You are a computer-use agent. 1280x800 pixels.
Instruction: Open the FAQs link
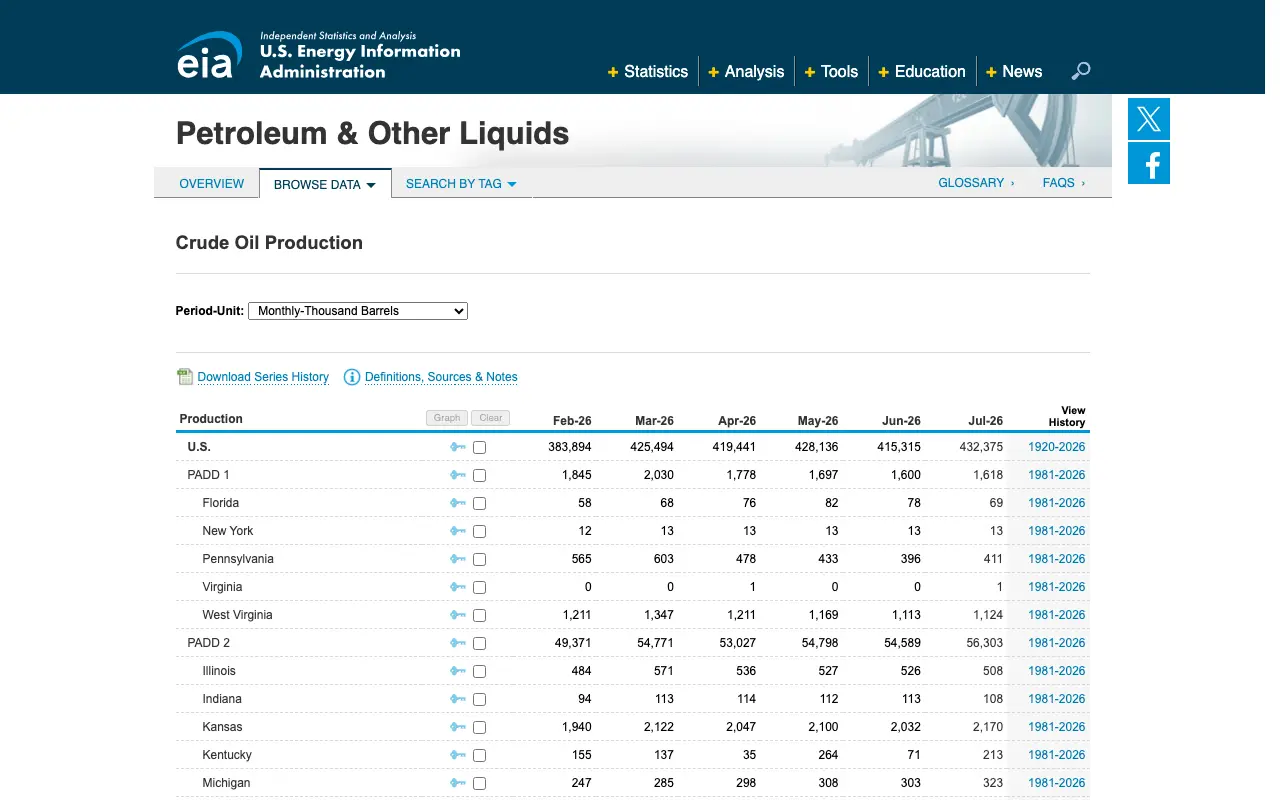tap(1063, 183)
